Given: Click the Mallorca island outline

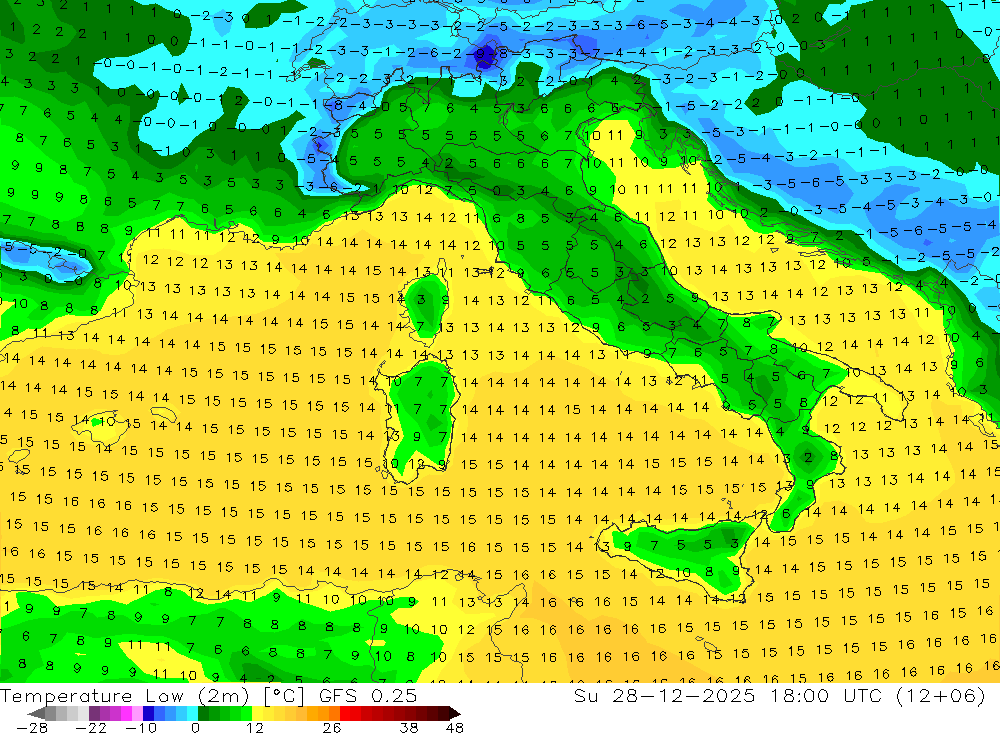Looking at the screenshot, I should click(102, 426).
